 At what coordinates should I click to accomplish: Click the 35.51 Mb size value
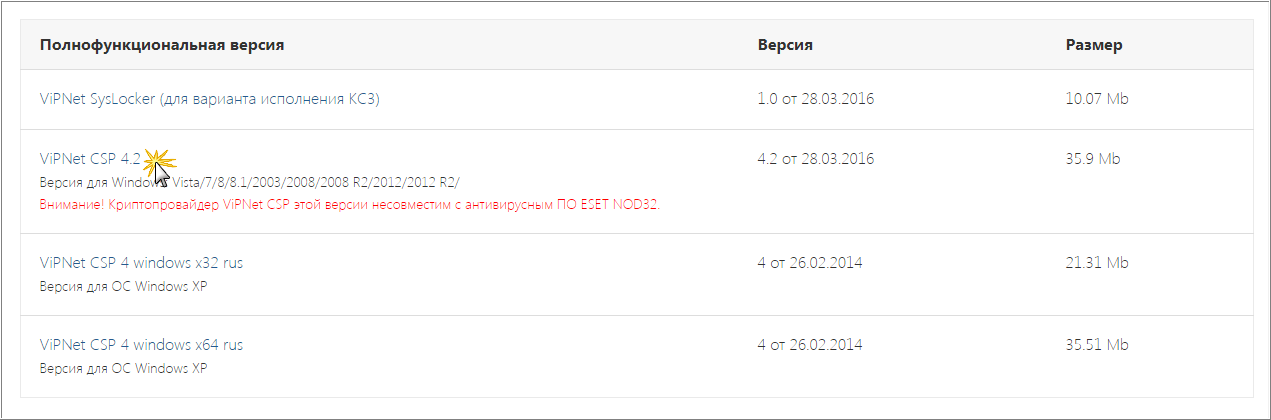tap(1097, 345)
